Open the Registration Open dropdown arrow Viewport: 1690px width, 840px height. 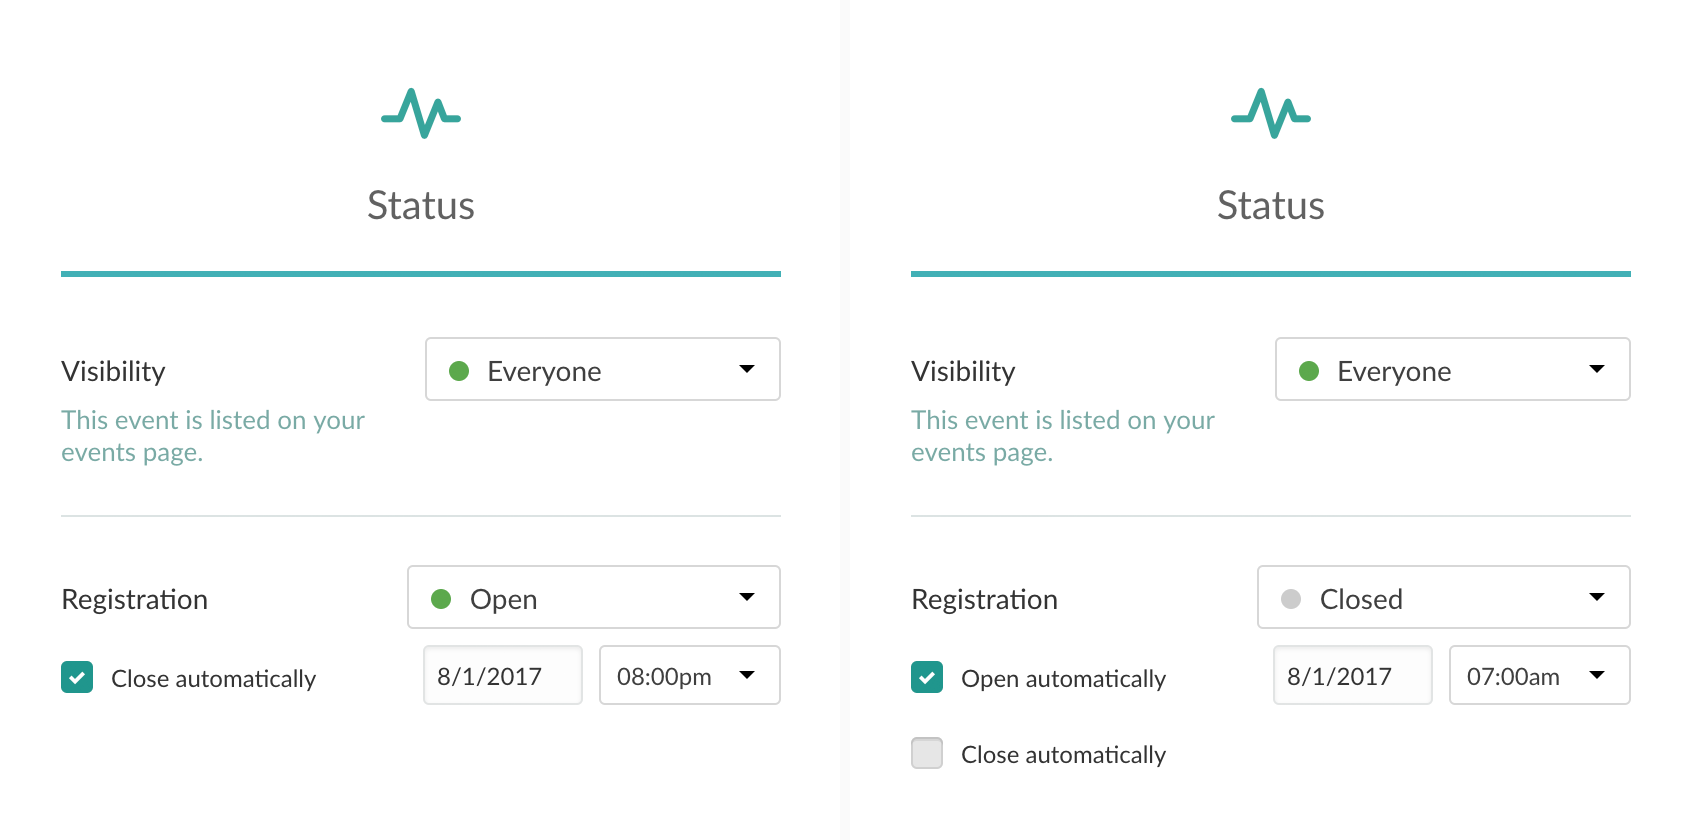(x=746, y=597)
